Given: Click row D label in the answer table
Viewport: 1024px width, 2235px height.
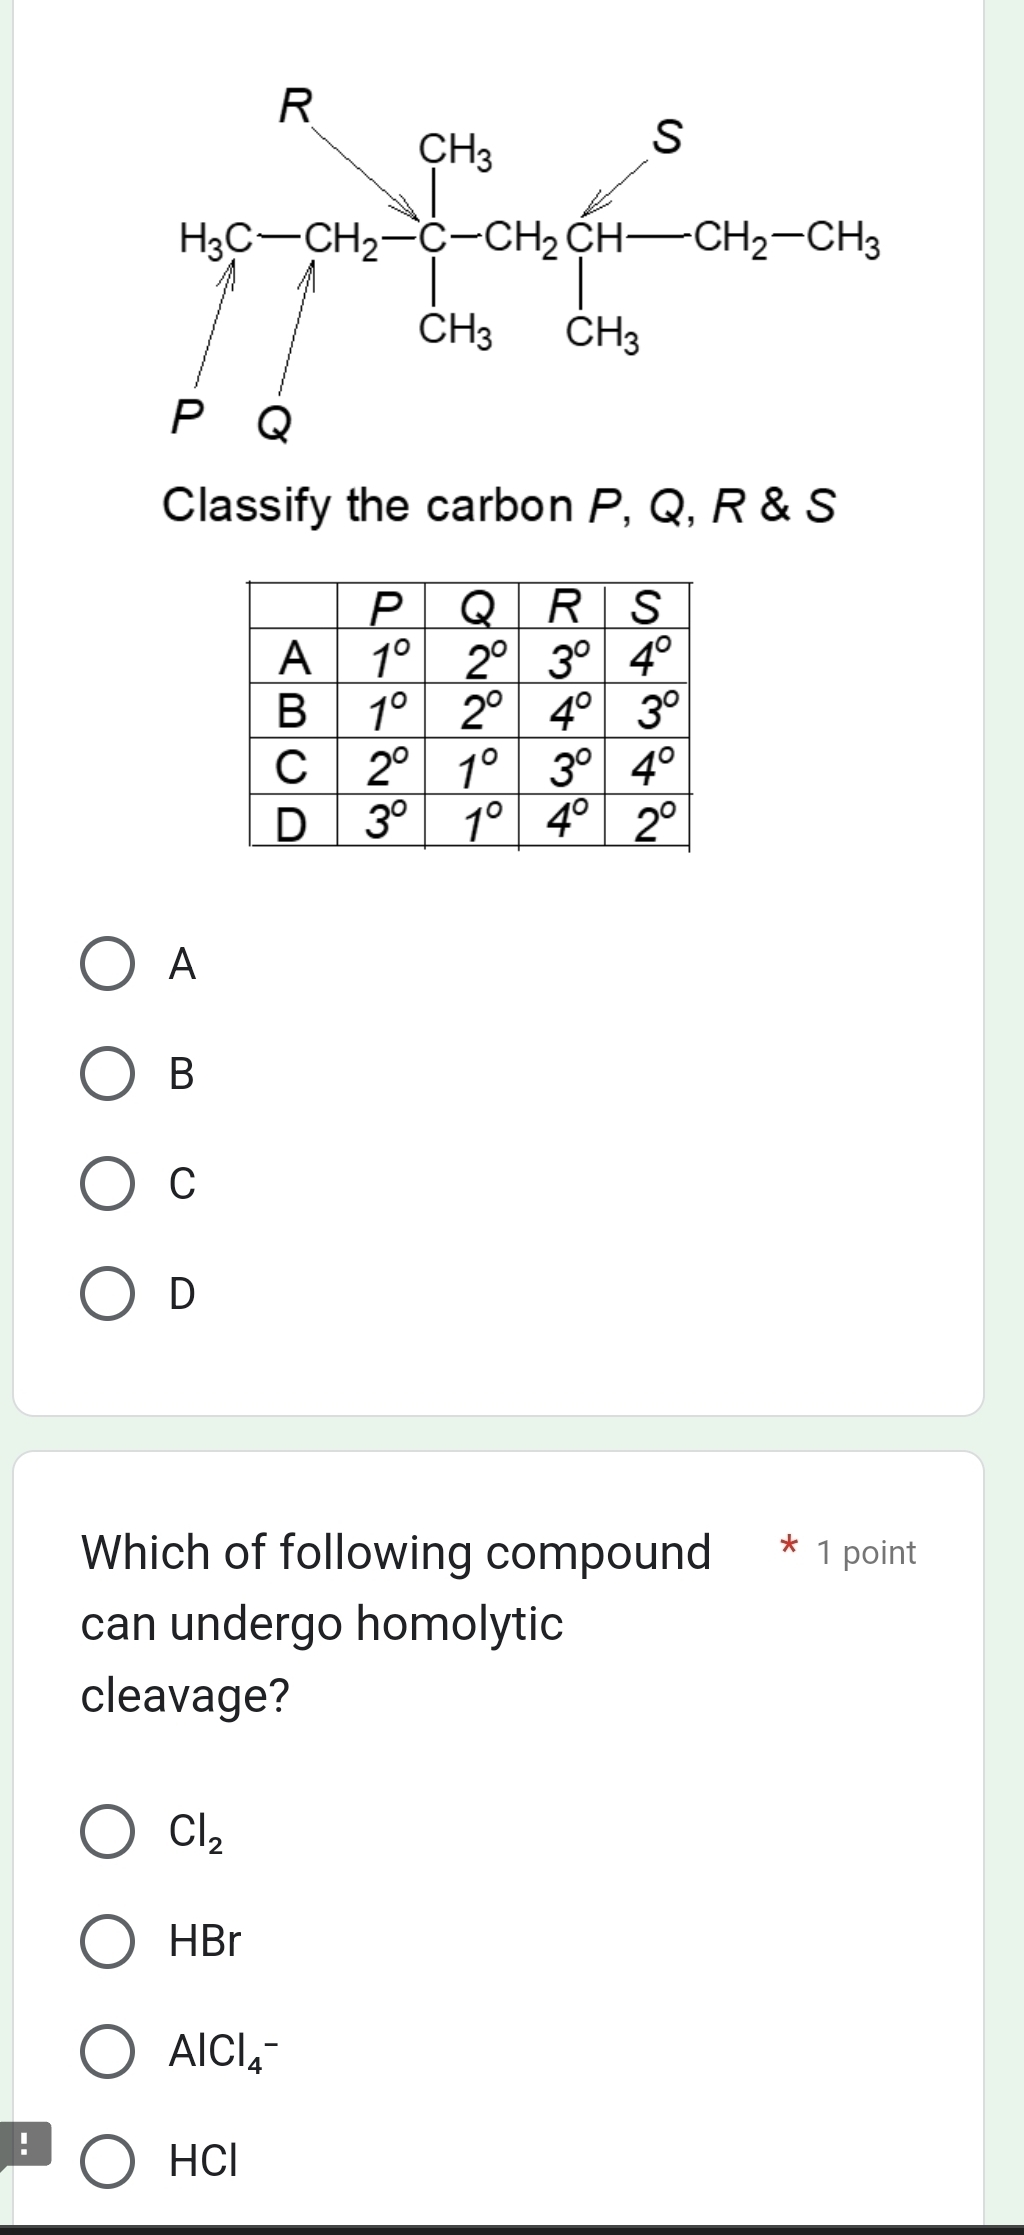Looking at the screenshot, I should (292, 824).
